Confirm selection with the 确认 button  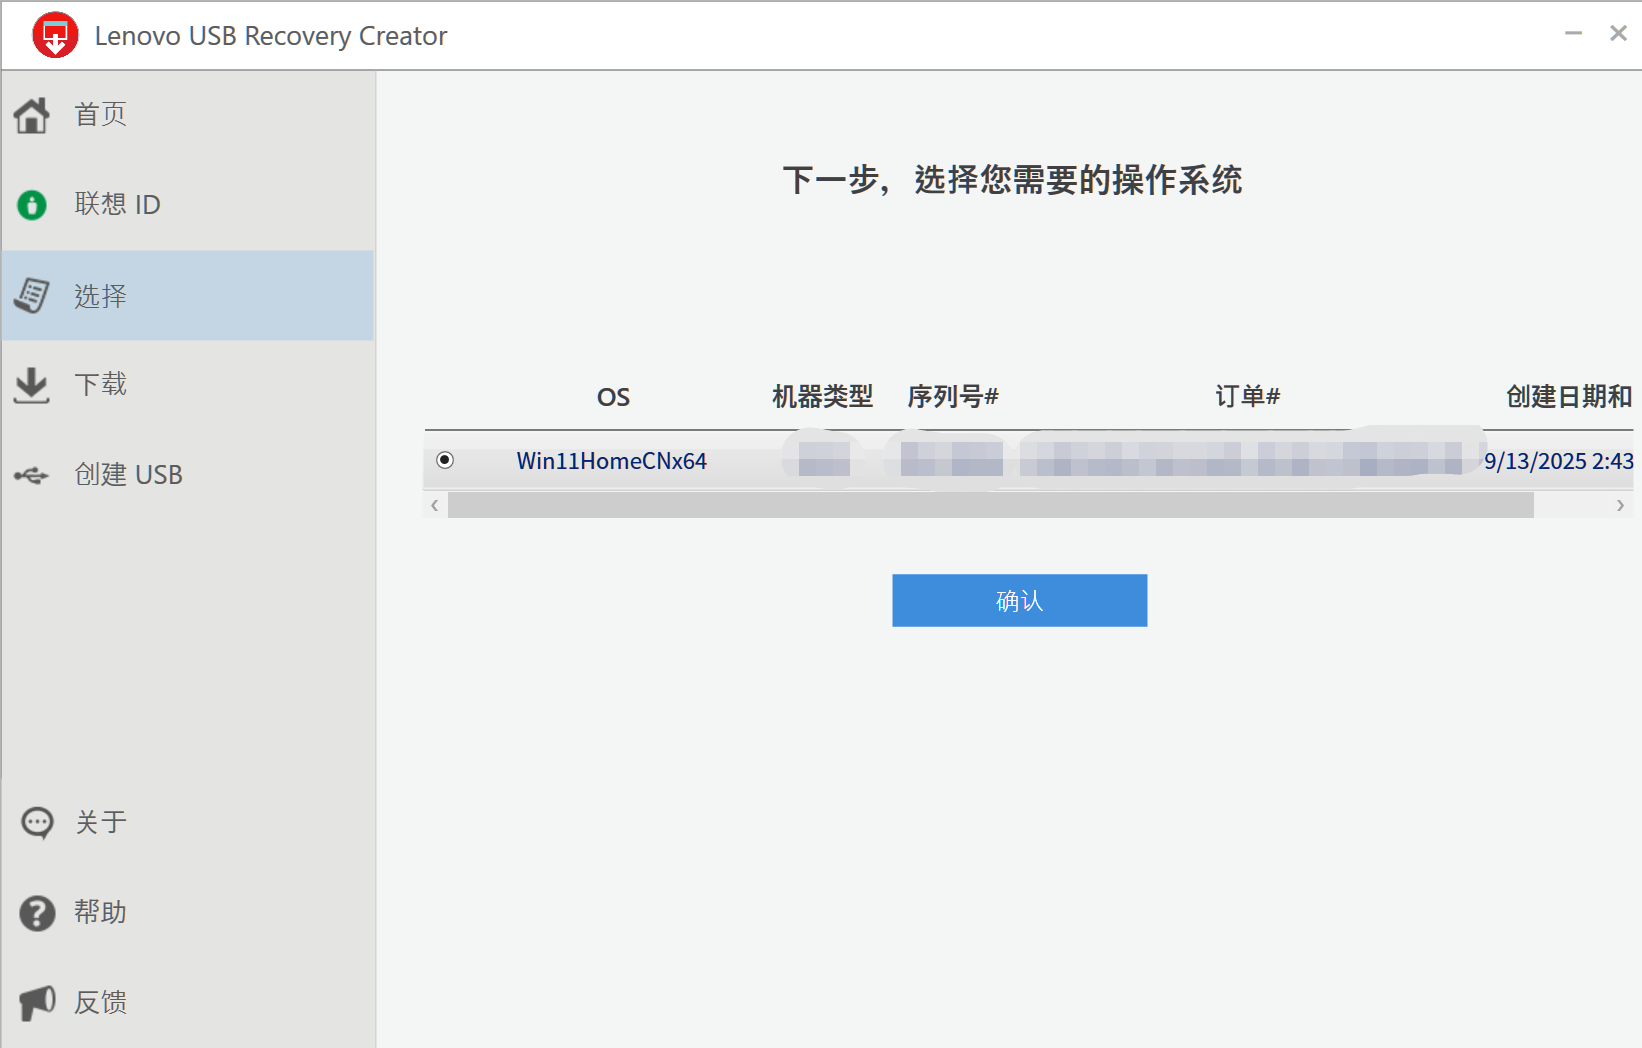point(1020,600)
